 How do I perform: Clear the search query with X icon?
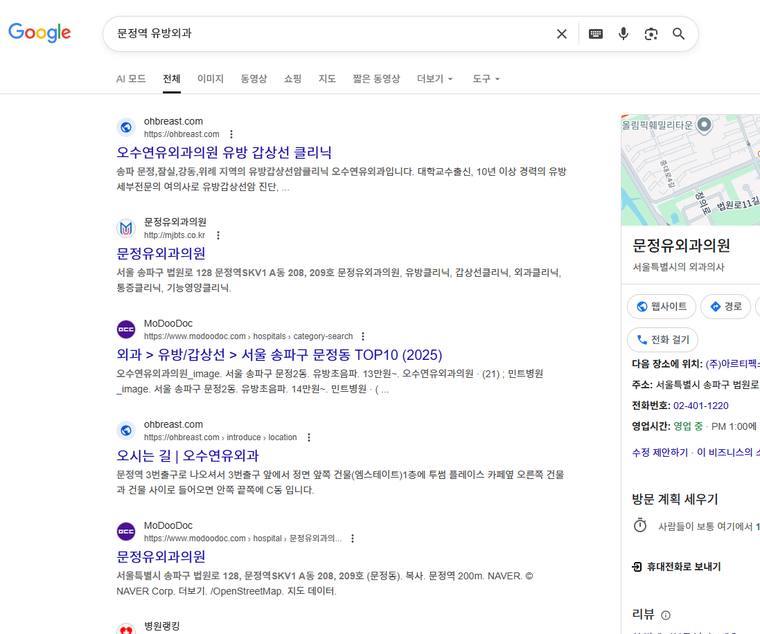[x=562, y=33]
